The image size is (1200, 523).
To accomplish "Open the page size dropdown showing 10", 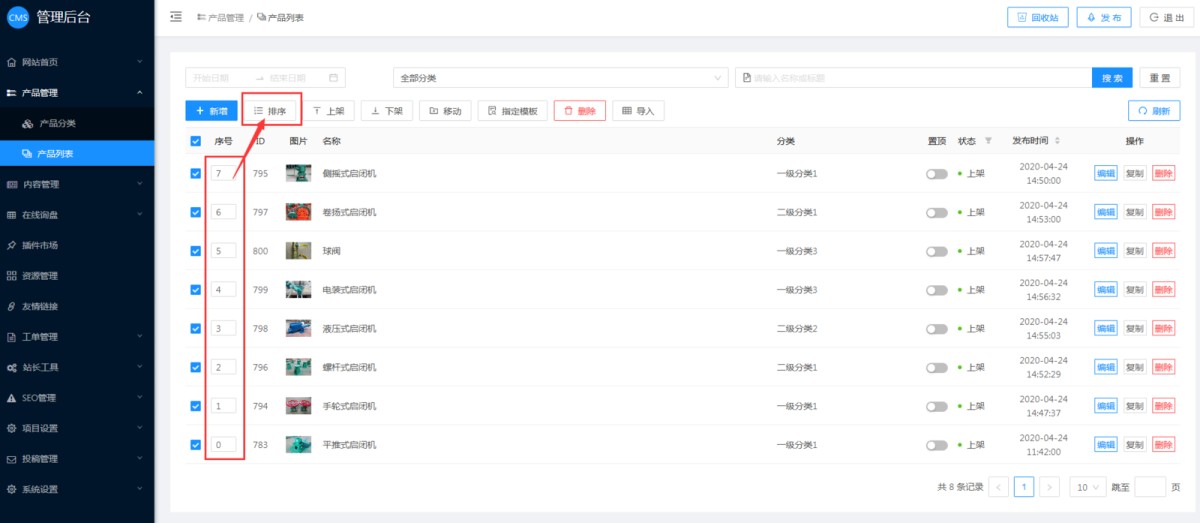I will click(1086, 487).
